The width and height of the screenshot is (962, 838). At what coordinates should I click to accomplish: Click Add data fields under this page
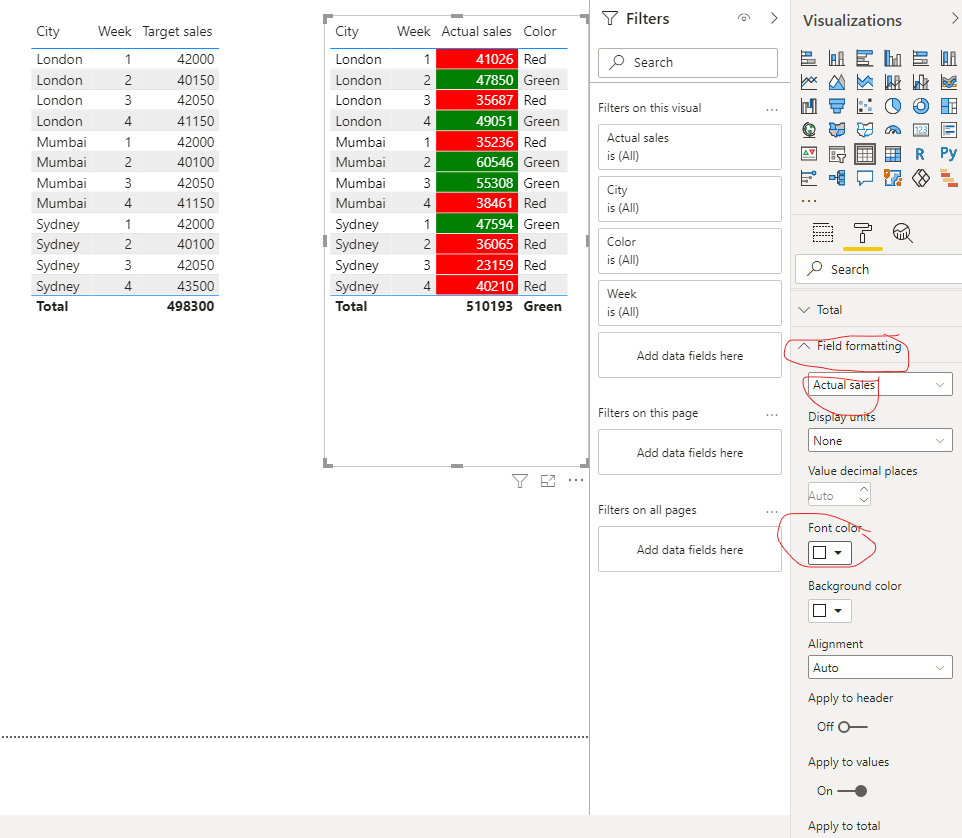click(x=690, y=452)
